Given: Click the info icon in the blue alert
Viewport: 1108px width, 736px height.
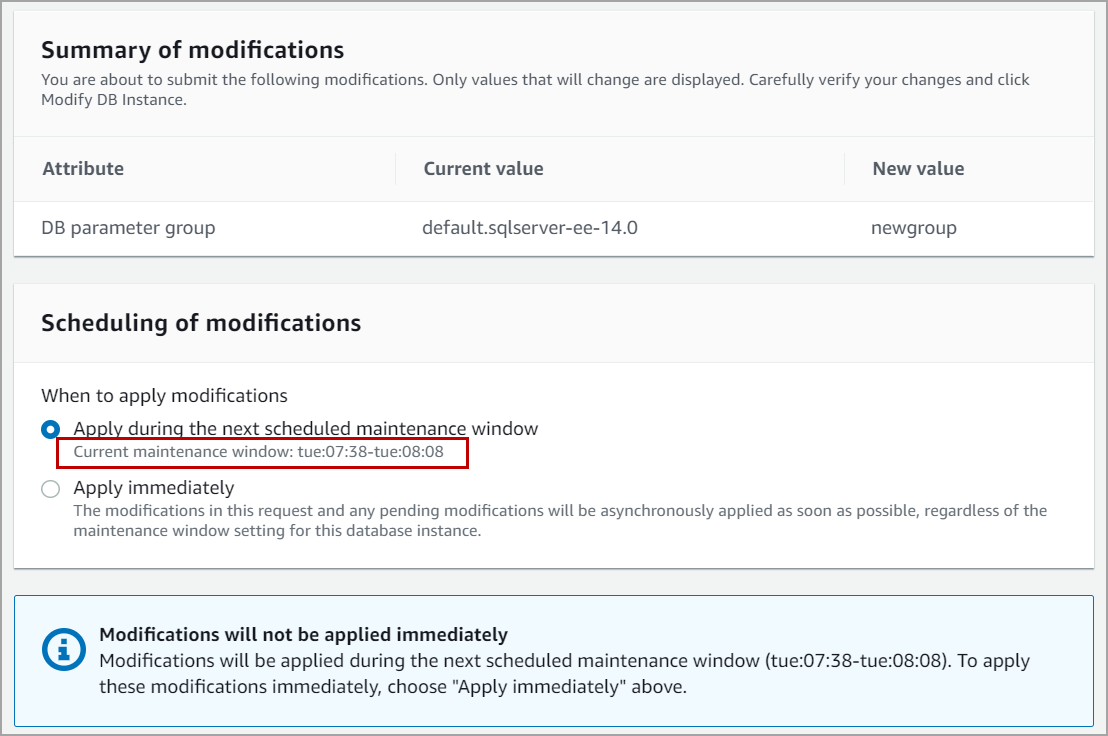Looking at the screenshot, I should (63, 649).
